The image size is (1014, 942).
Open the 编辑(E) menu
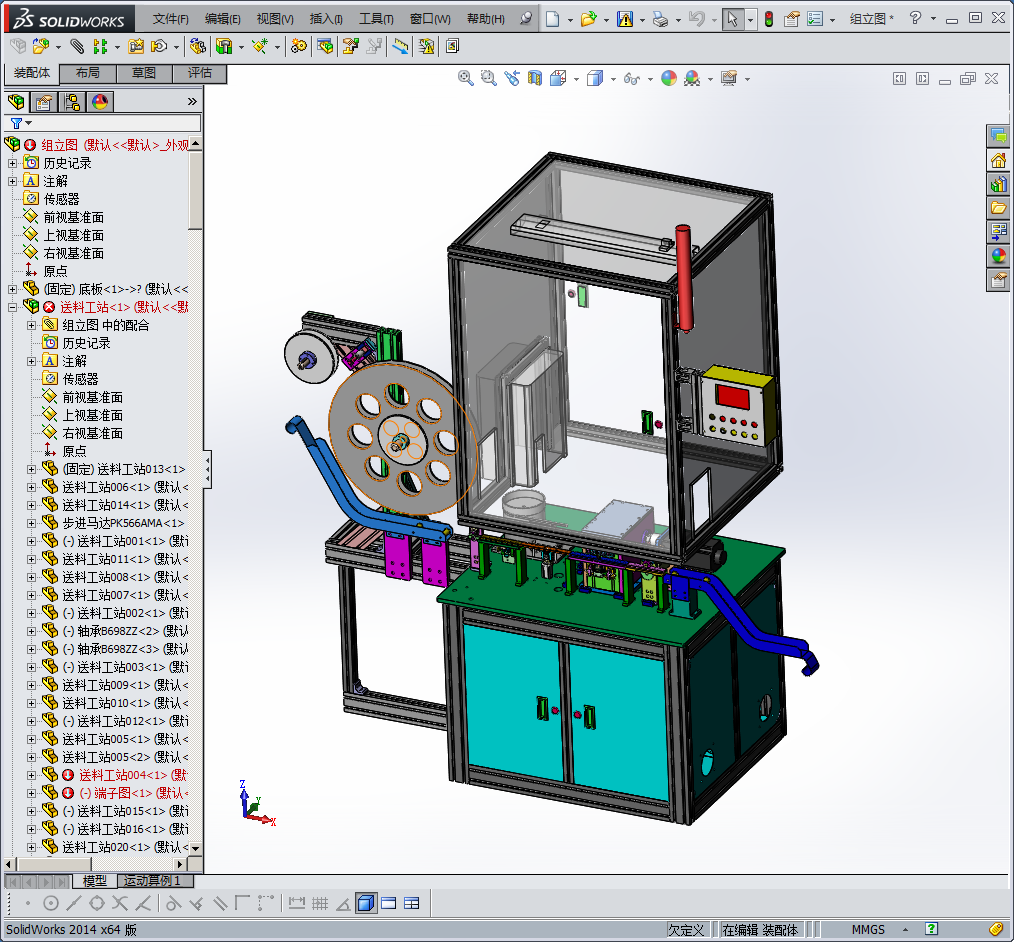point(222,19)
